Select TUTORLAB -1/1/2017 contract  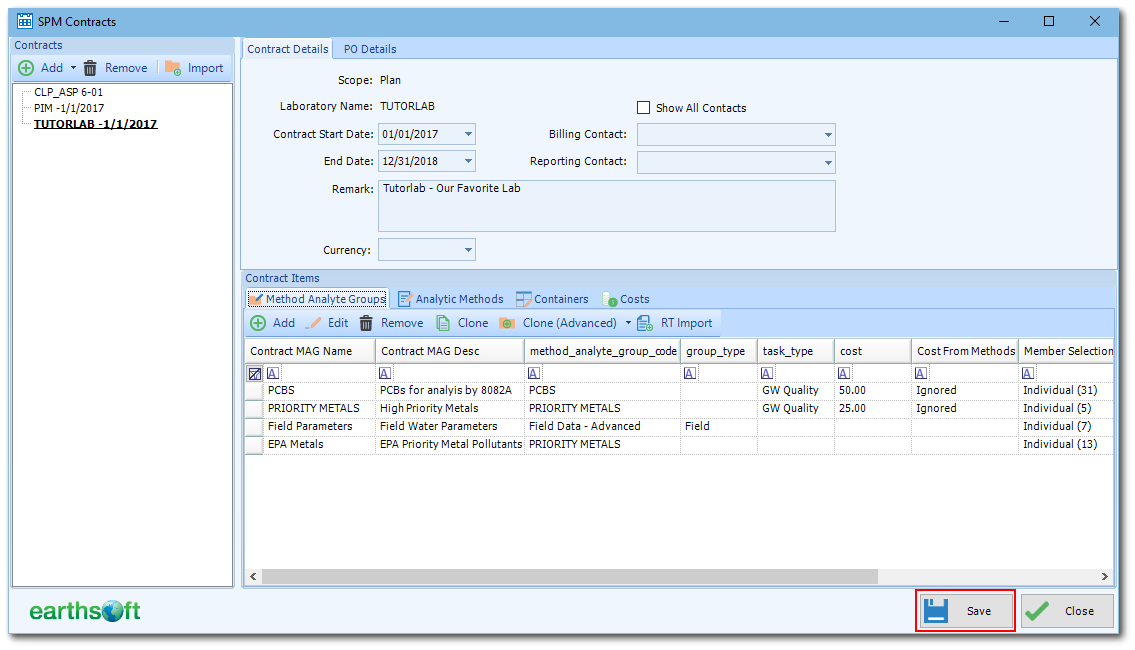click(96, 124)
